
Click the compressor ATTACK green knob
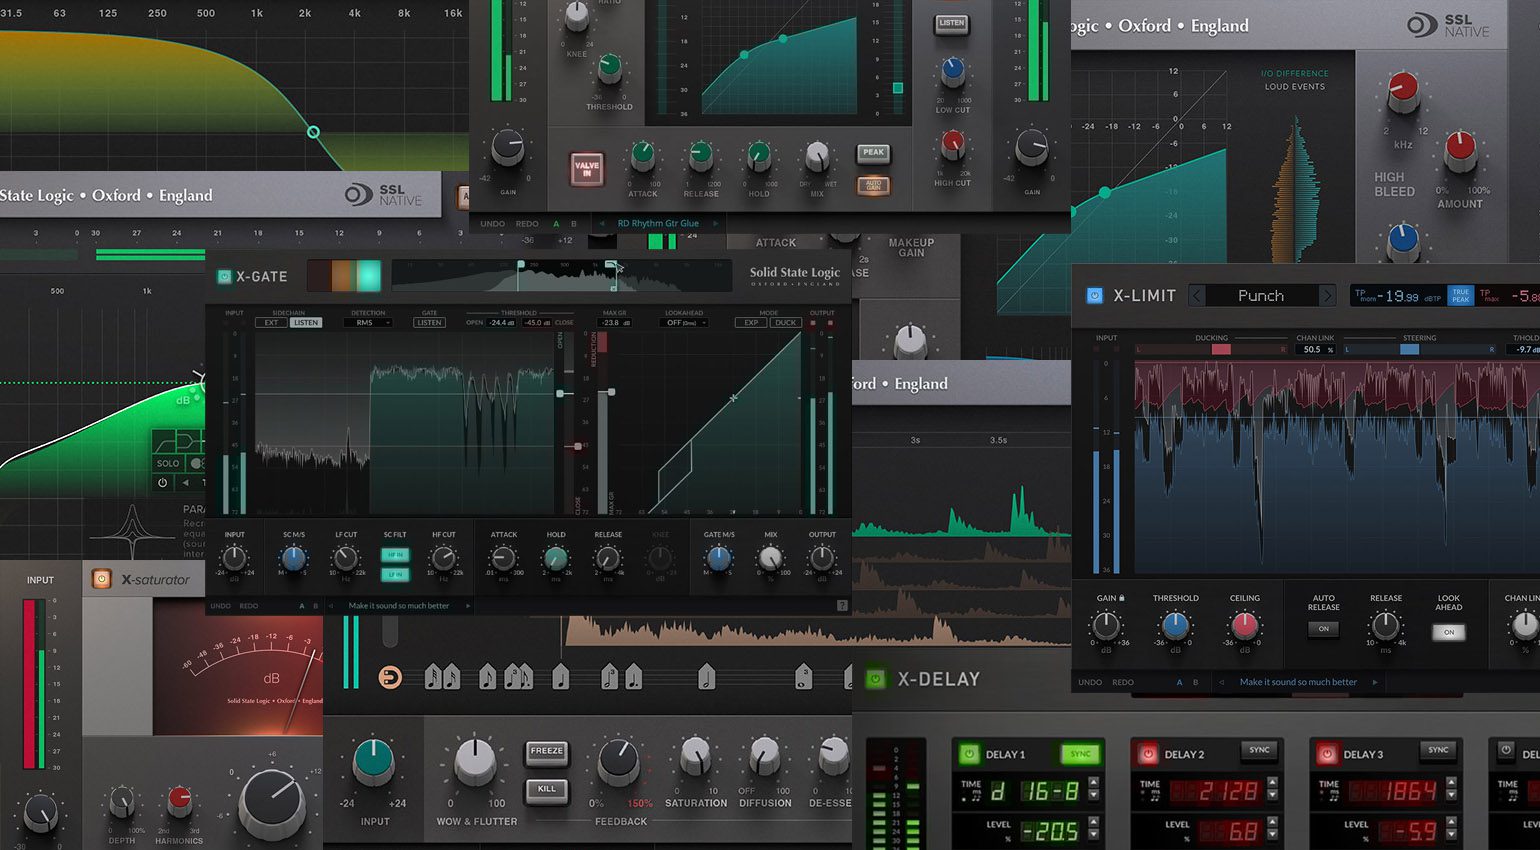[642, 155]
